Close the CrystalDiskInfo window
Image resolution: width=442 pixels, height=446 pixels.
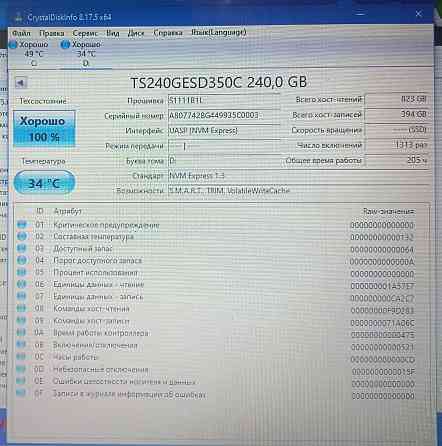click(x=419, y=14)
